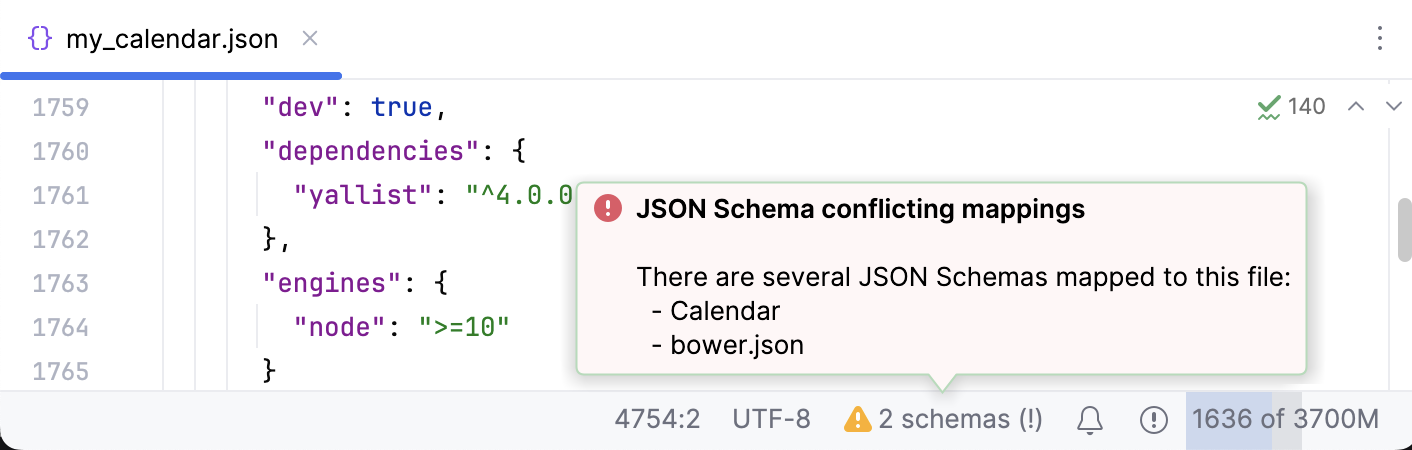This screenshot has height=450, width=1412.
Task: Go to next highlighted problem arrow
Action: [1394, 107]
